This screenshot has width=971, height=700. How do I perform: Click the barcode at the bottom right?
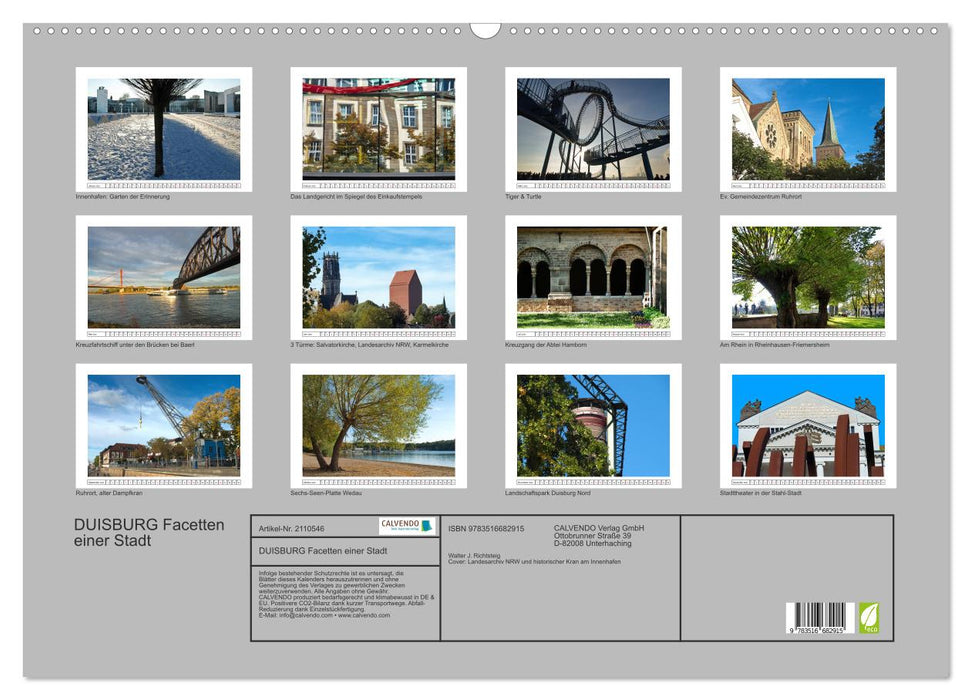pyautogui.click(x=820, y=616)
